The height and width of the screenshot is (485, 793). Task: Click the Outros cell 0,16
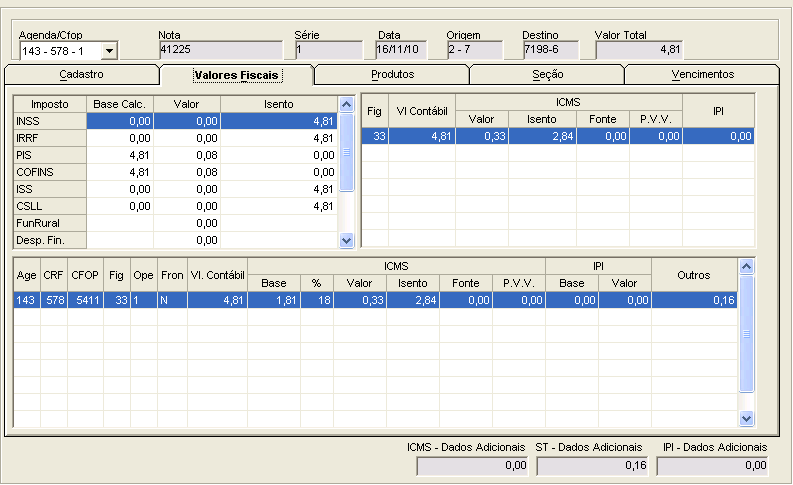pos(694,300)
